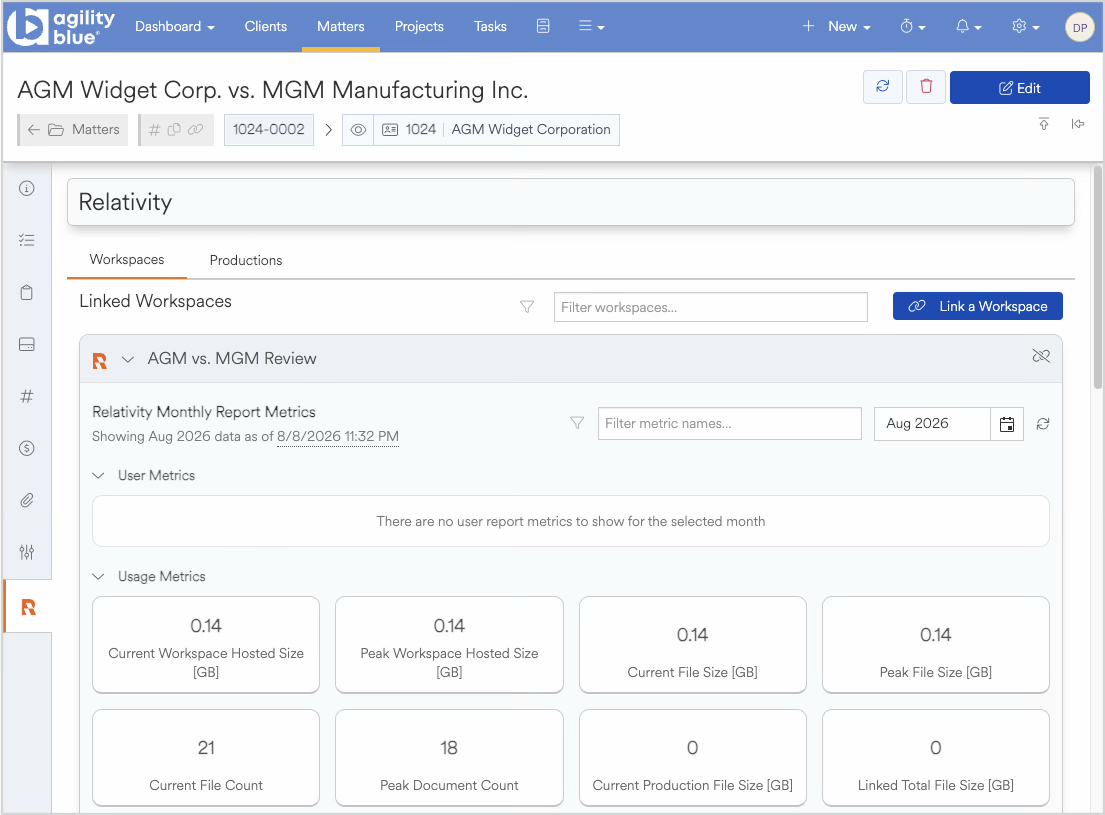Switch to the Workspaces tab

coord(127,259)
